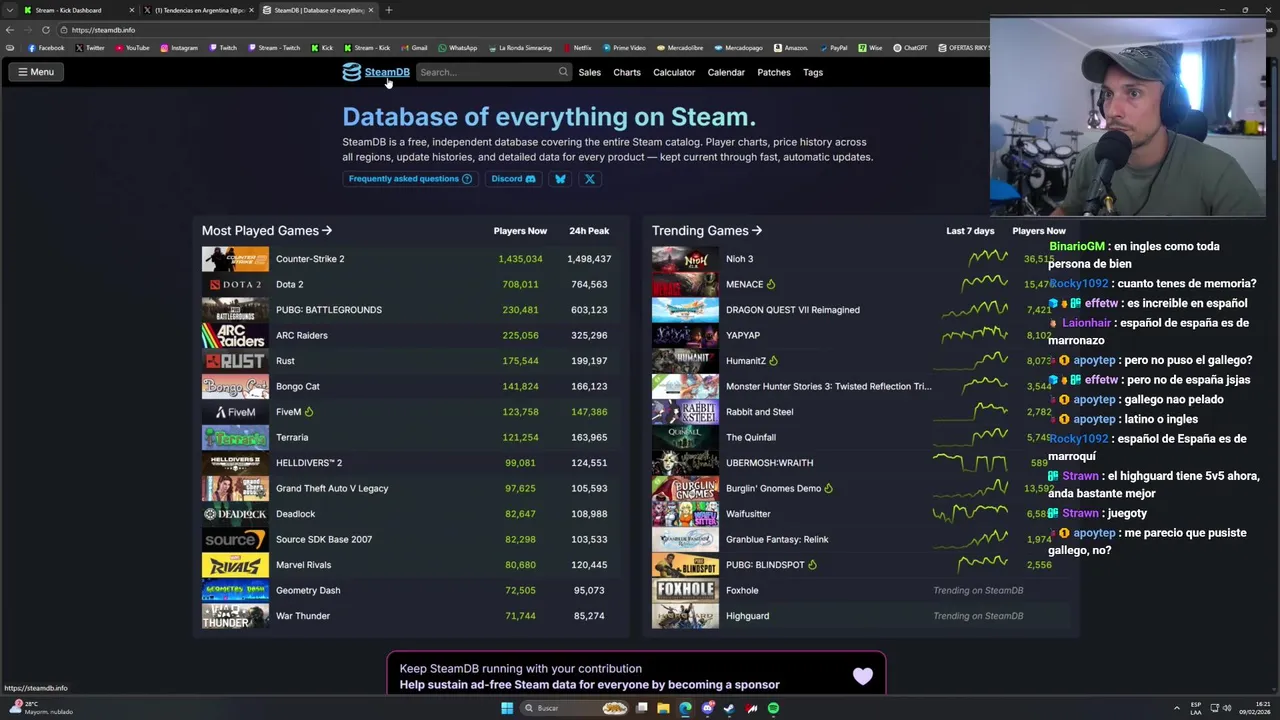Click the Foxhole logo thumbnail

685,590
